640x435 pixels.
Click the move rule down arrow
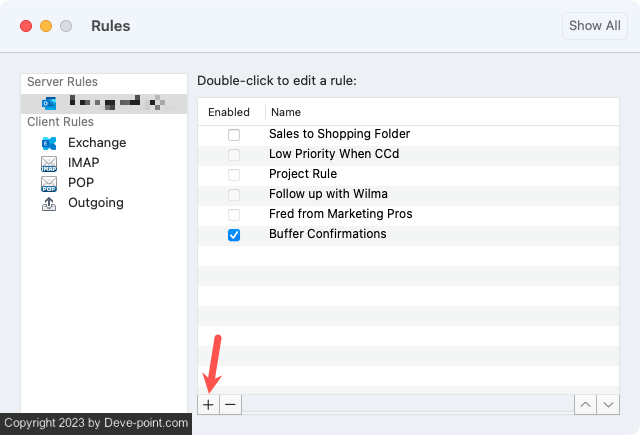pyautogui.click(x=608, y=404)
